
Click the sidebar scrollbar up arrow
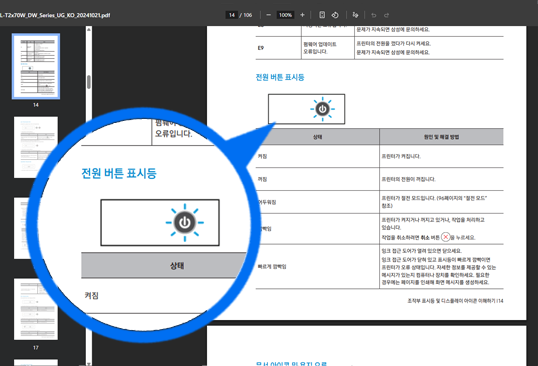[x=89, y=29]
